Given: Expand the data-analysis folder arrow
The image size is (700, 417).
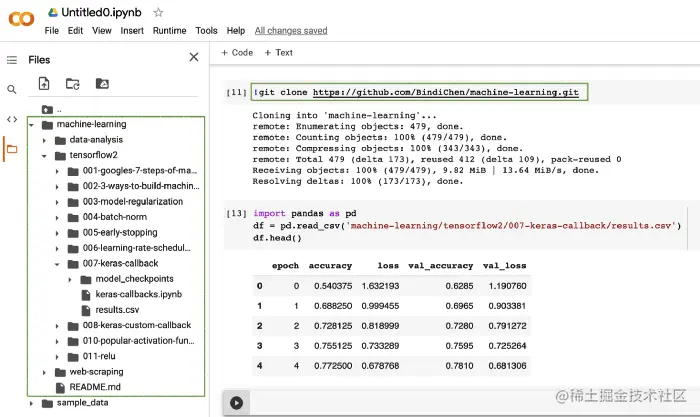Looking at the screenshot, I should click(x=44, y=140).
